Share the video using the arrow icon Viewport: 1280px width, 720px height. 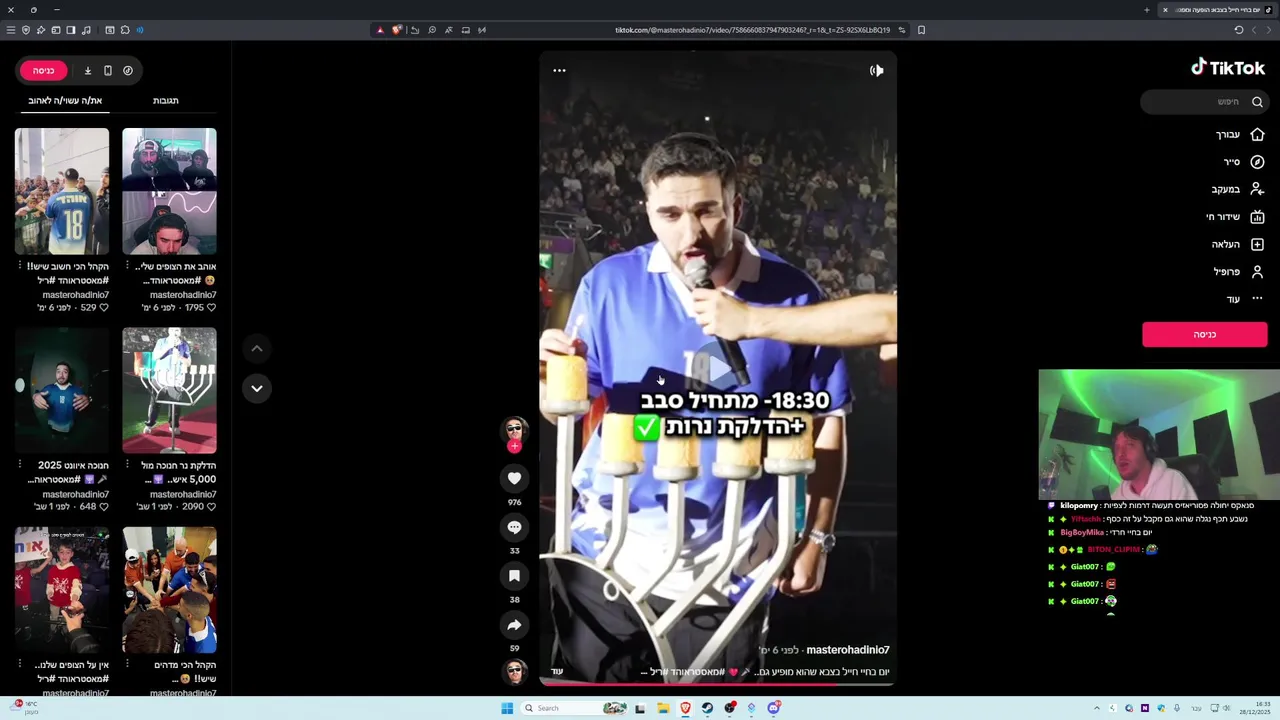(514, 625)
